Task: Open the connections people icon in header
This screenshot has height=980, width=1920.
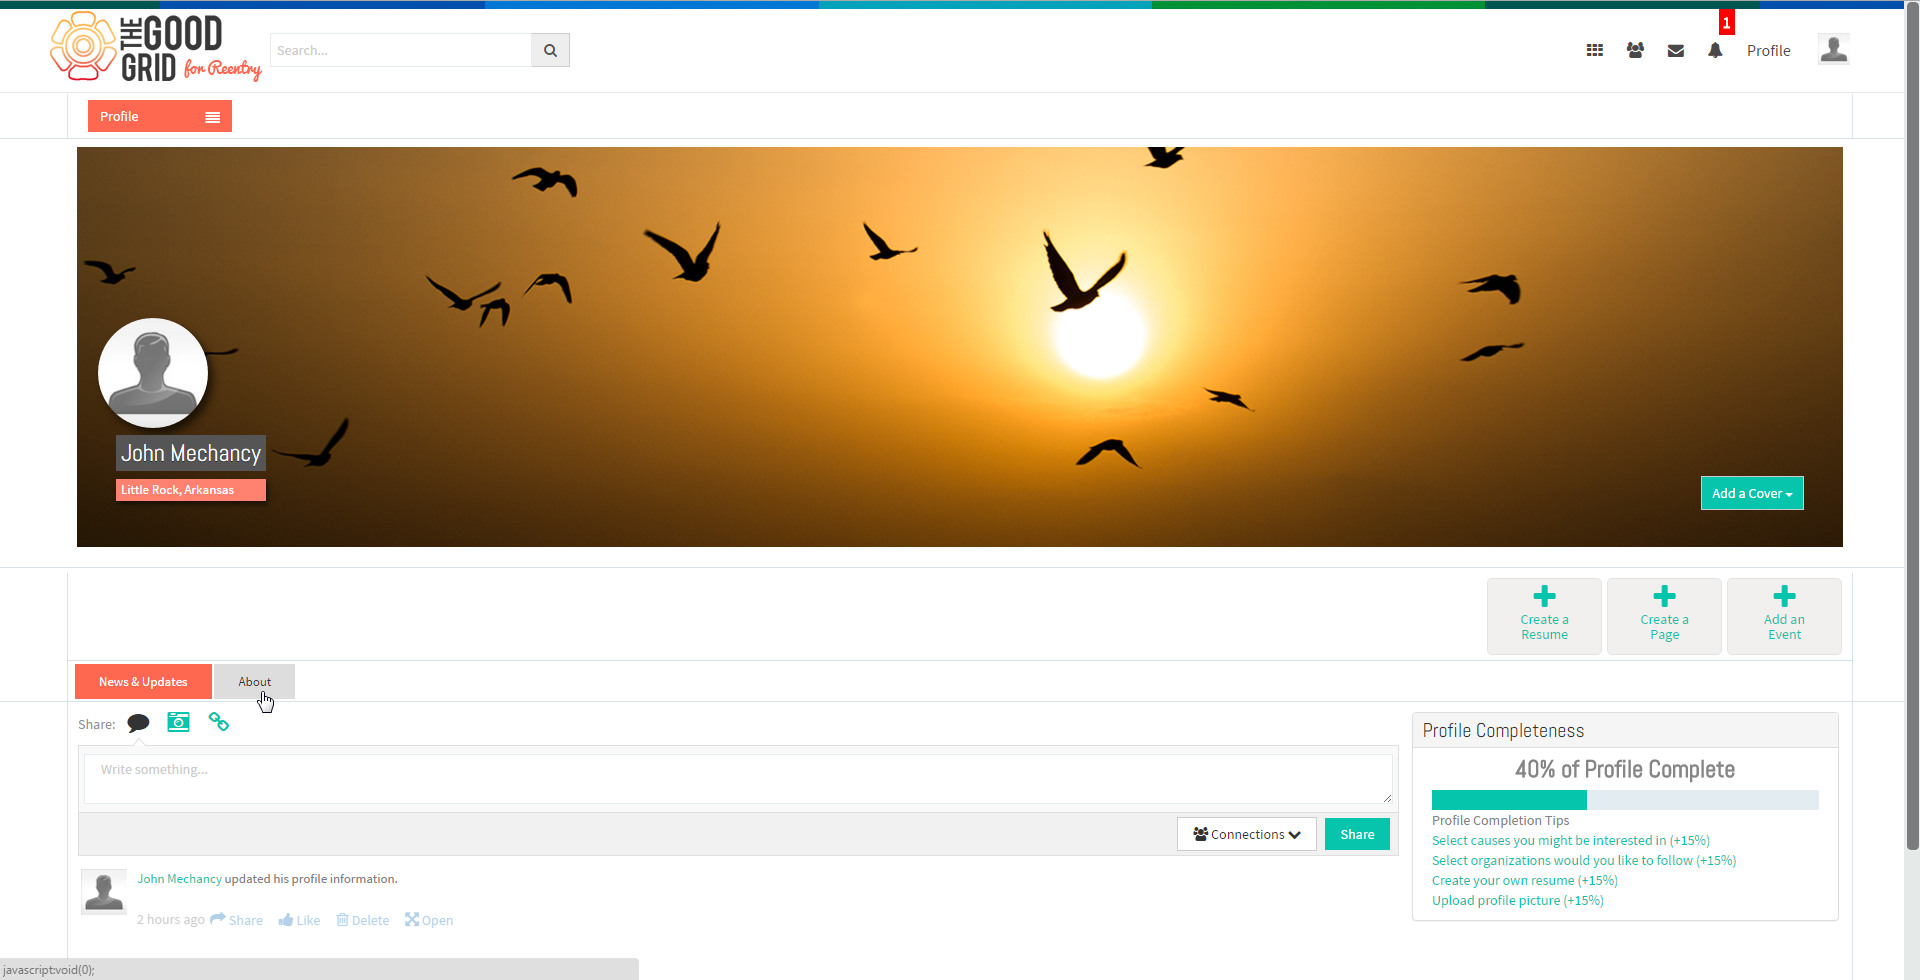Action: click(1635, 50)
